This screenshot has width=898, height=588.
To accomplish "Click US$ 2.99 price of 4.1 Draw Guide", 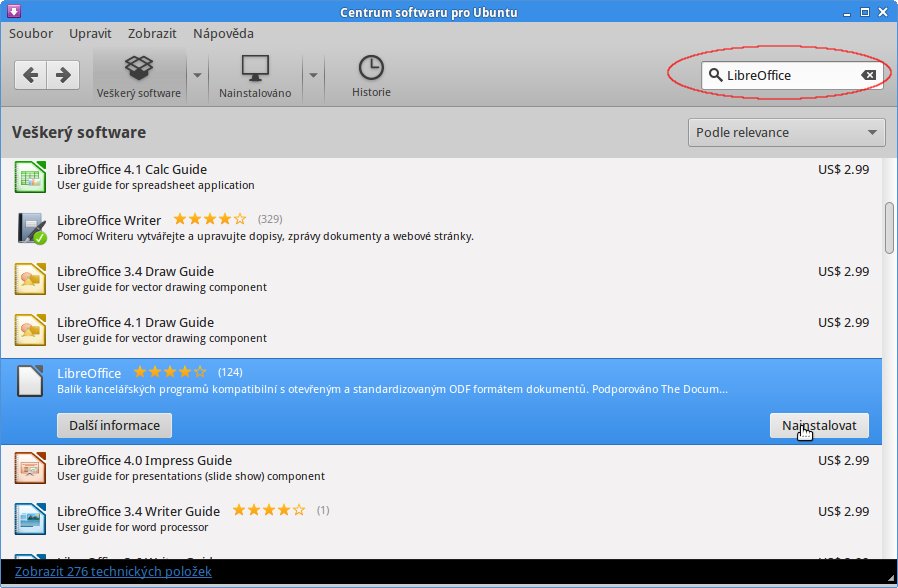I will [844, 322].
